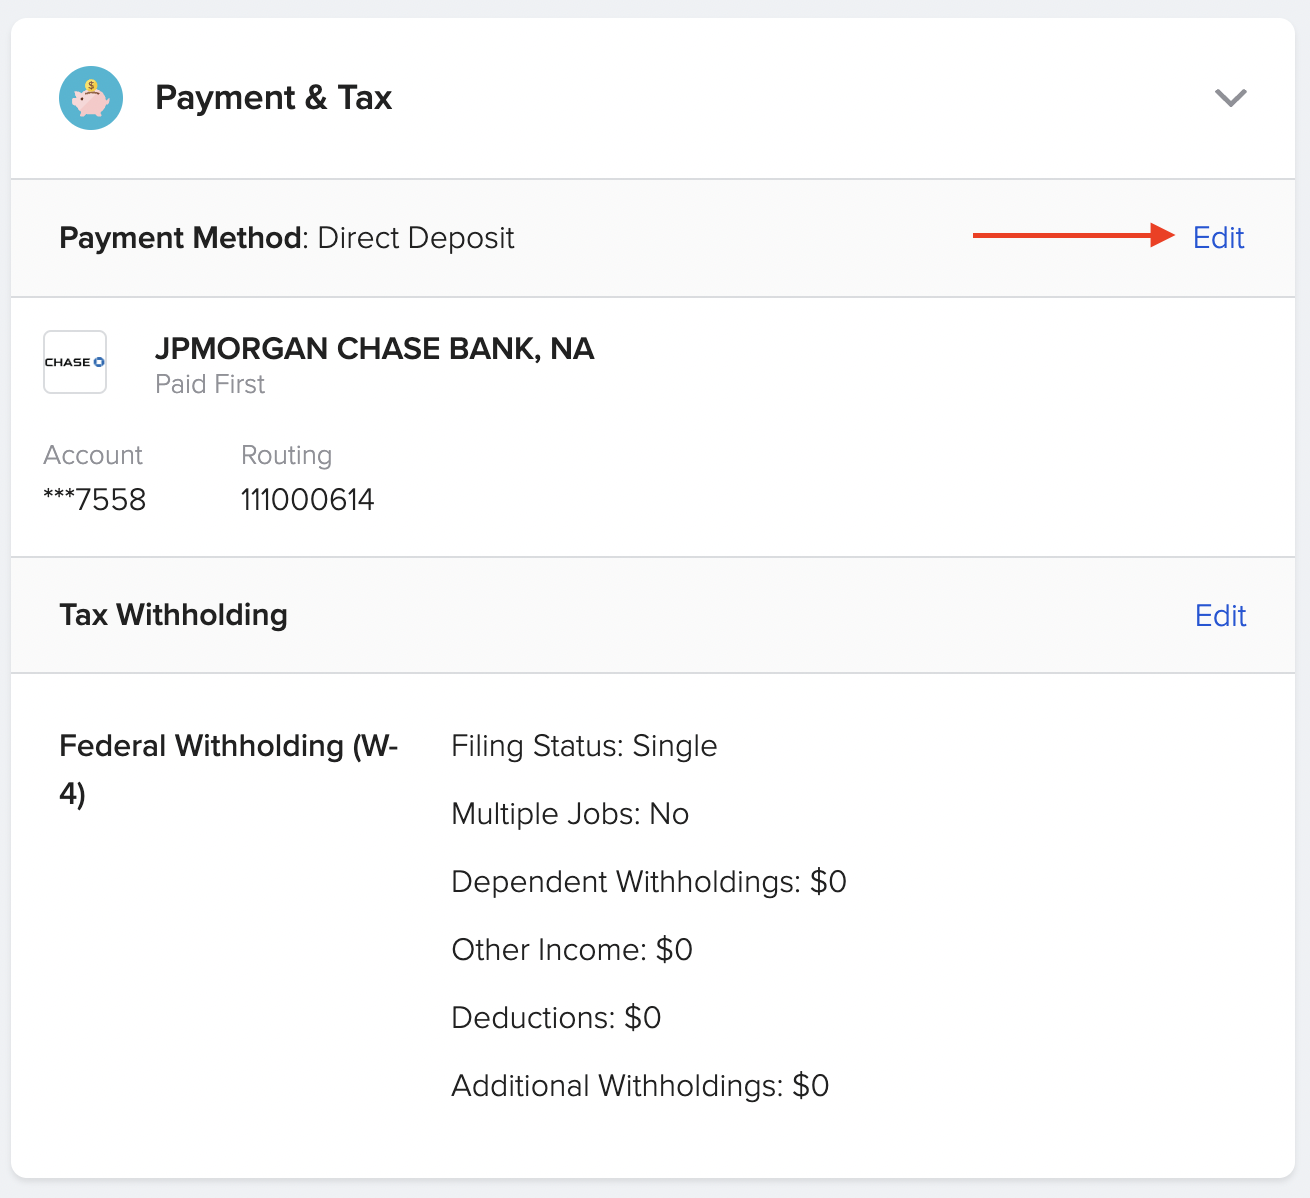Screen dimensions: 1310x1198
Task: Edit the Tax Withholding details
Action: click(x=1220, y=615)
